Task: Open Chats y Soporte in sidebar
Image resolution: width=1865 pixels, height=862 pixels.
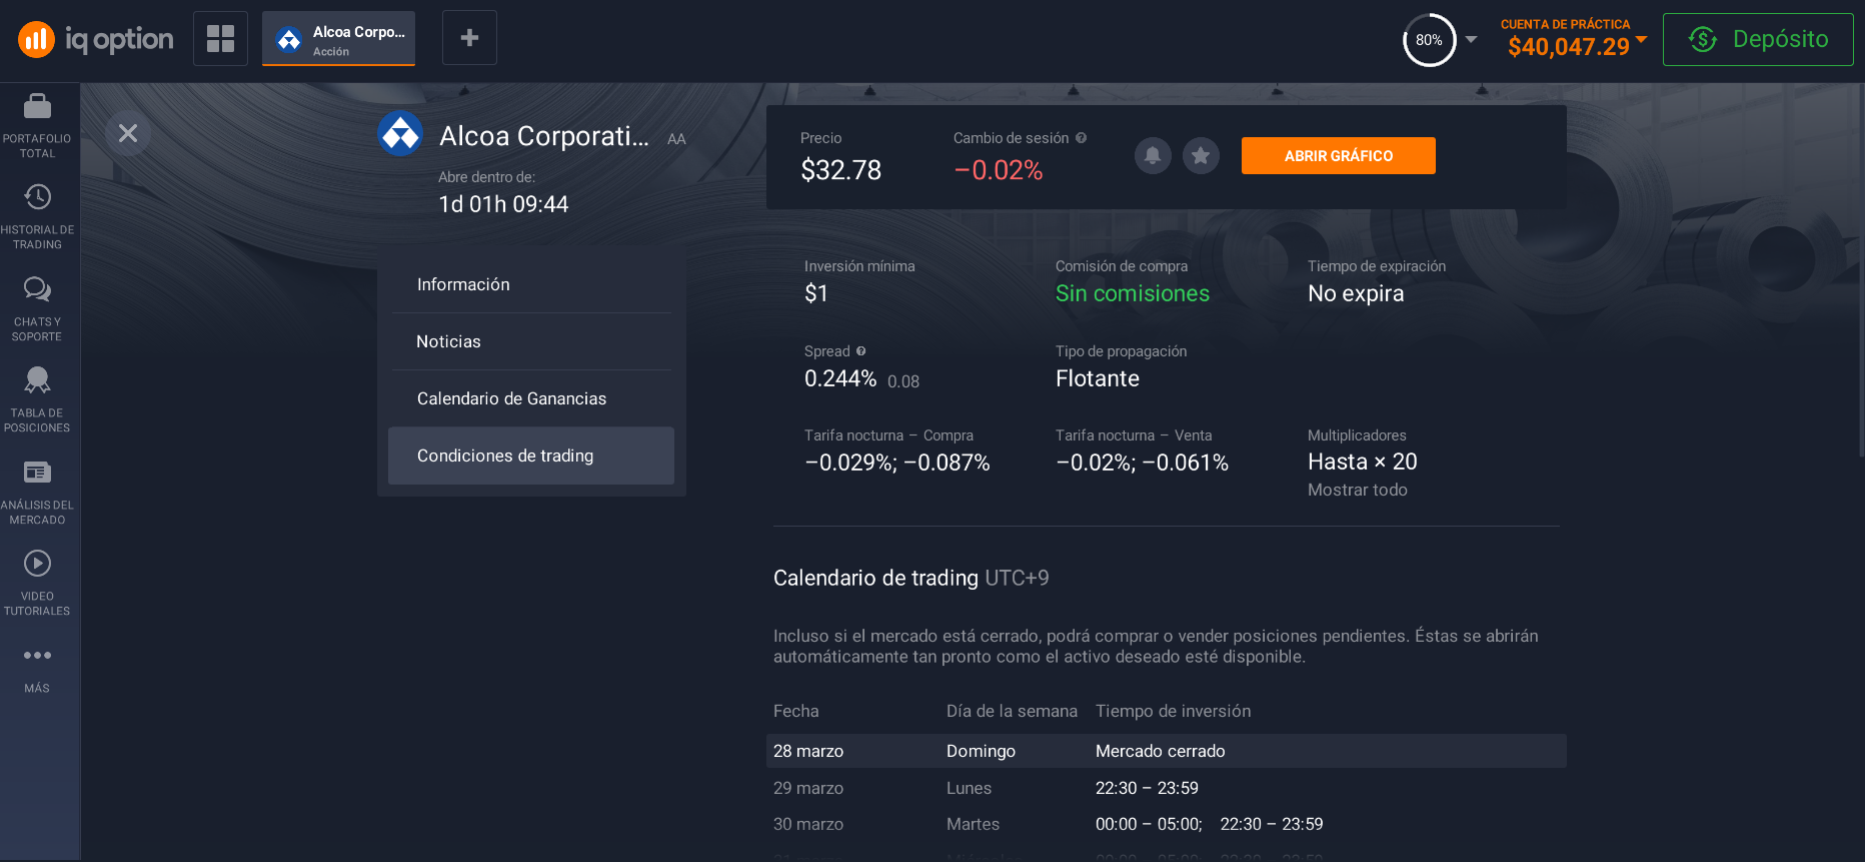Action: tap(37, 309)
